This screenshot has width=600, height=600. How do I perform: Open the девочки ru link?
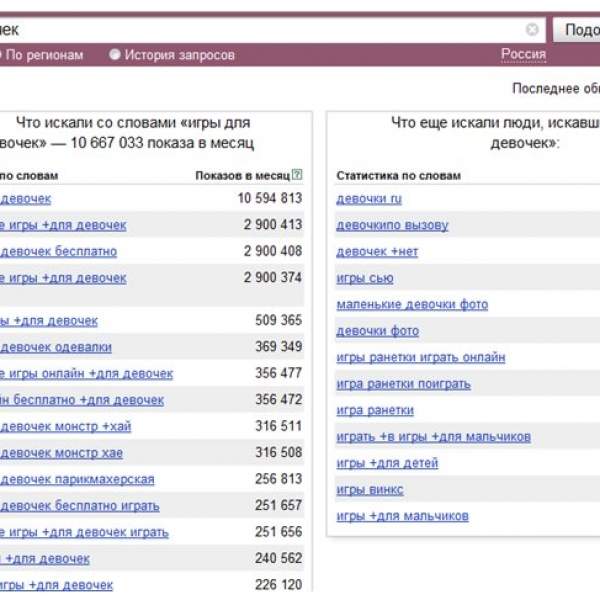(x=369, y=199)
